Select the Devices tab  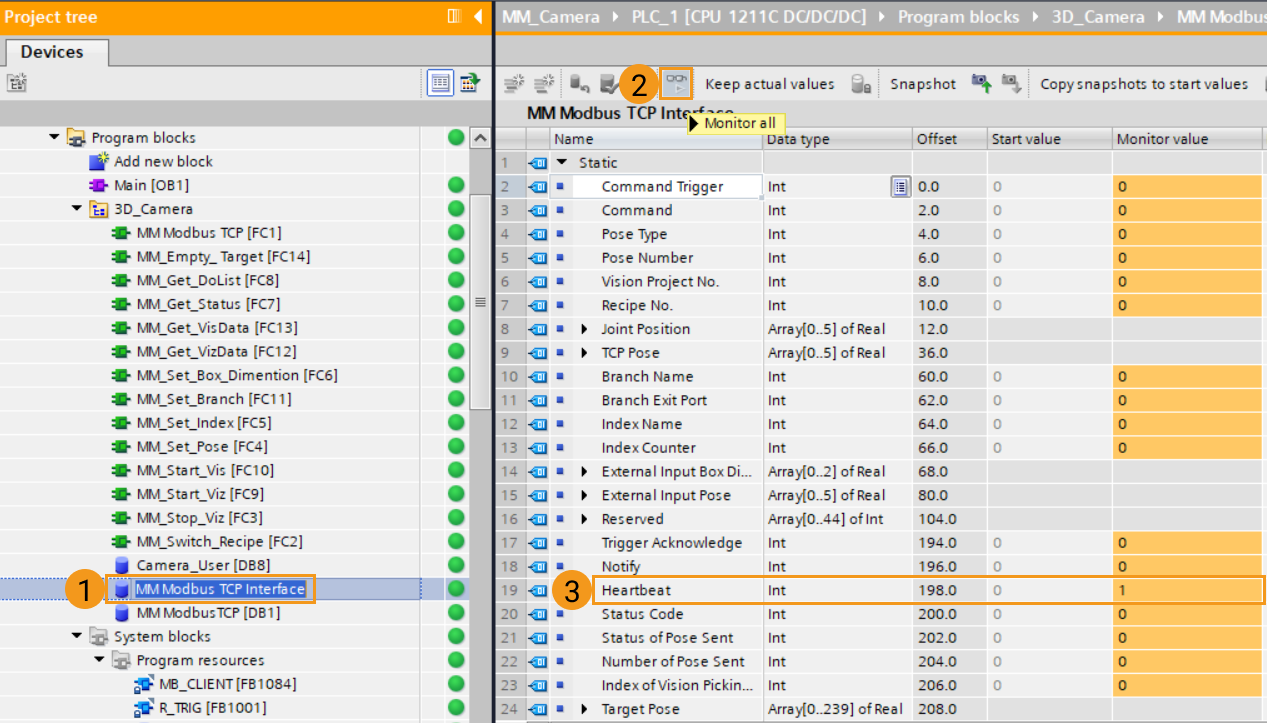point(52,52)
